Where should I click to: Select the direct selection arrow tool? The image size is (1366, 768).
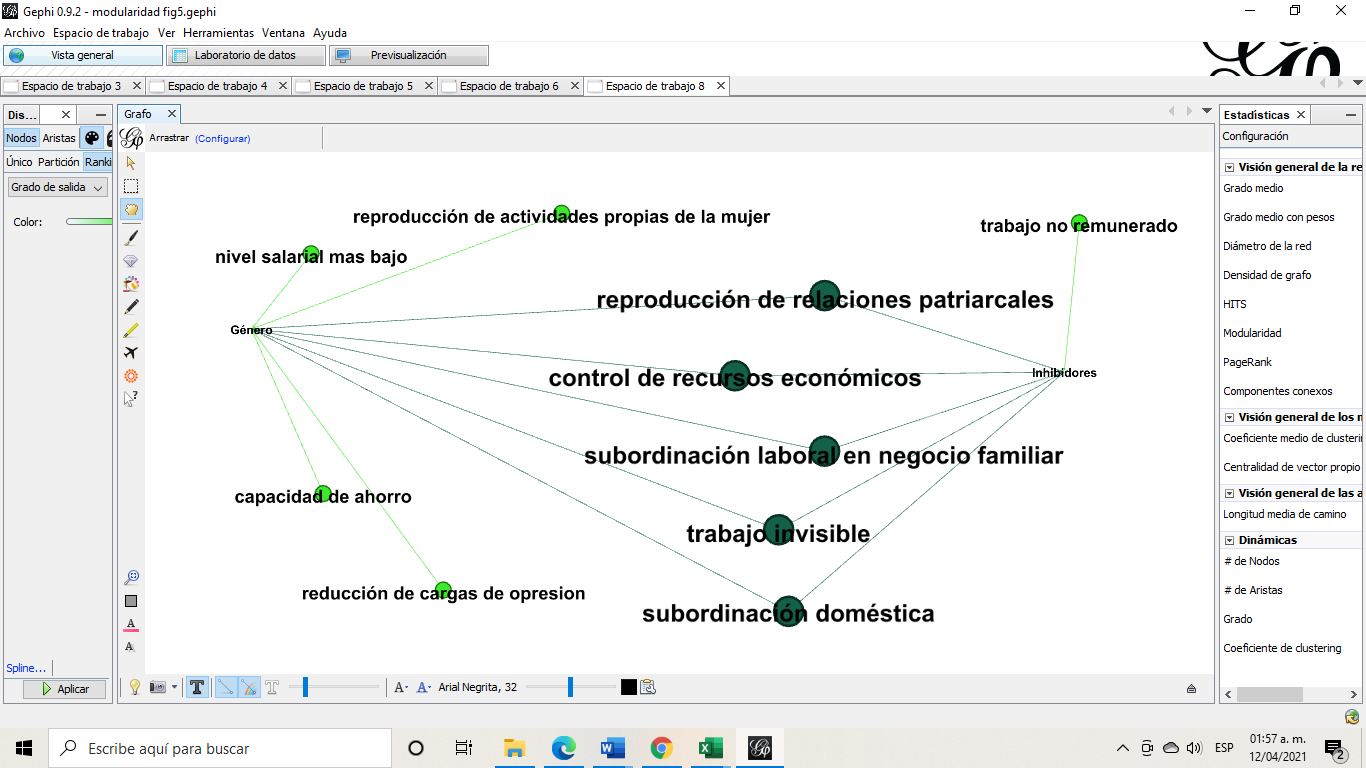click(x=131, y=162)
